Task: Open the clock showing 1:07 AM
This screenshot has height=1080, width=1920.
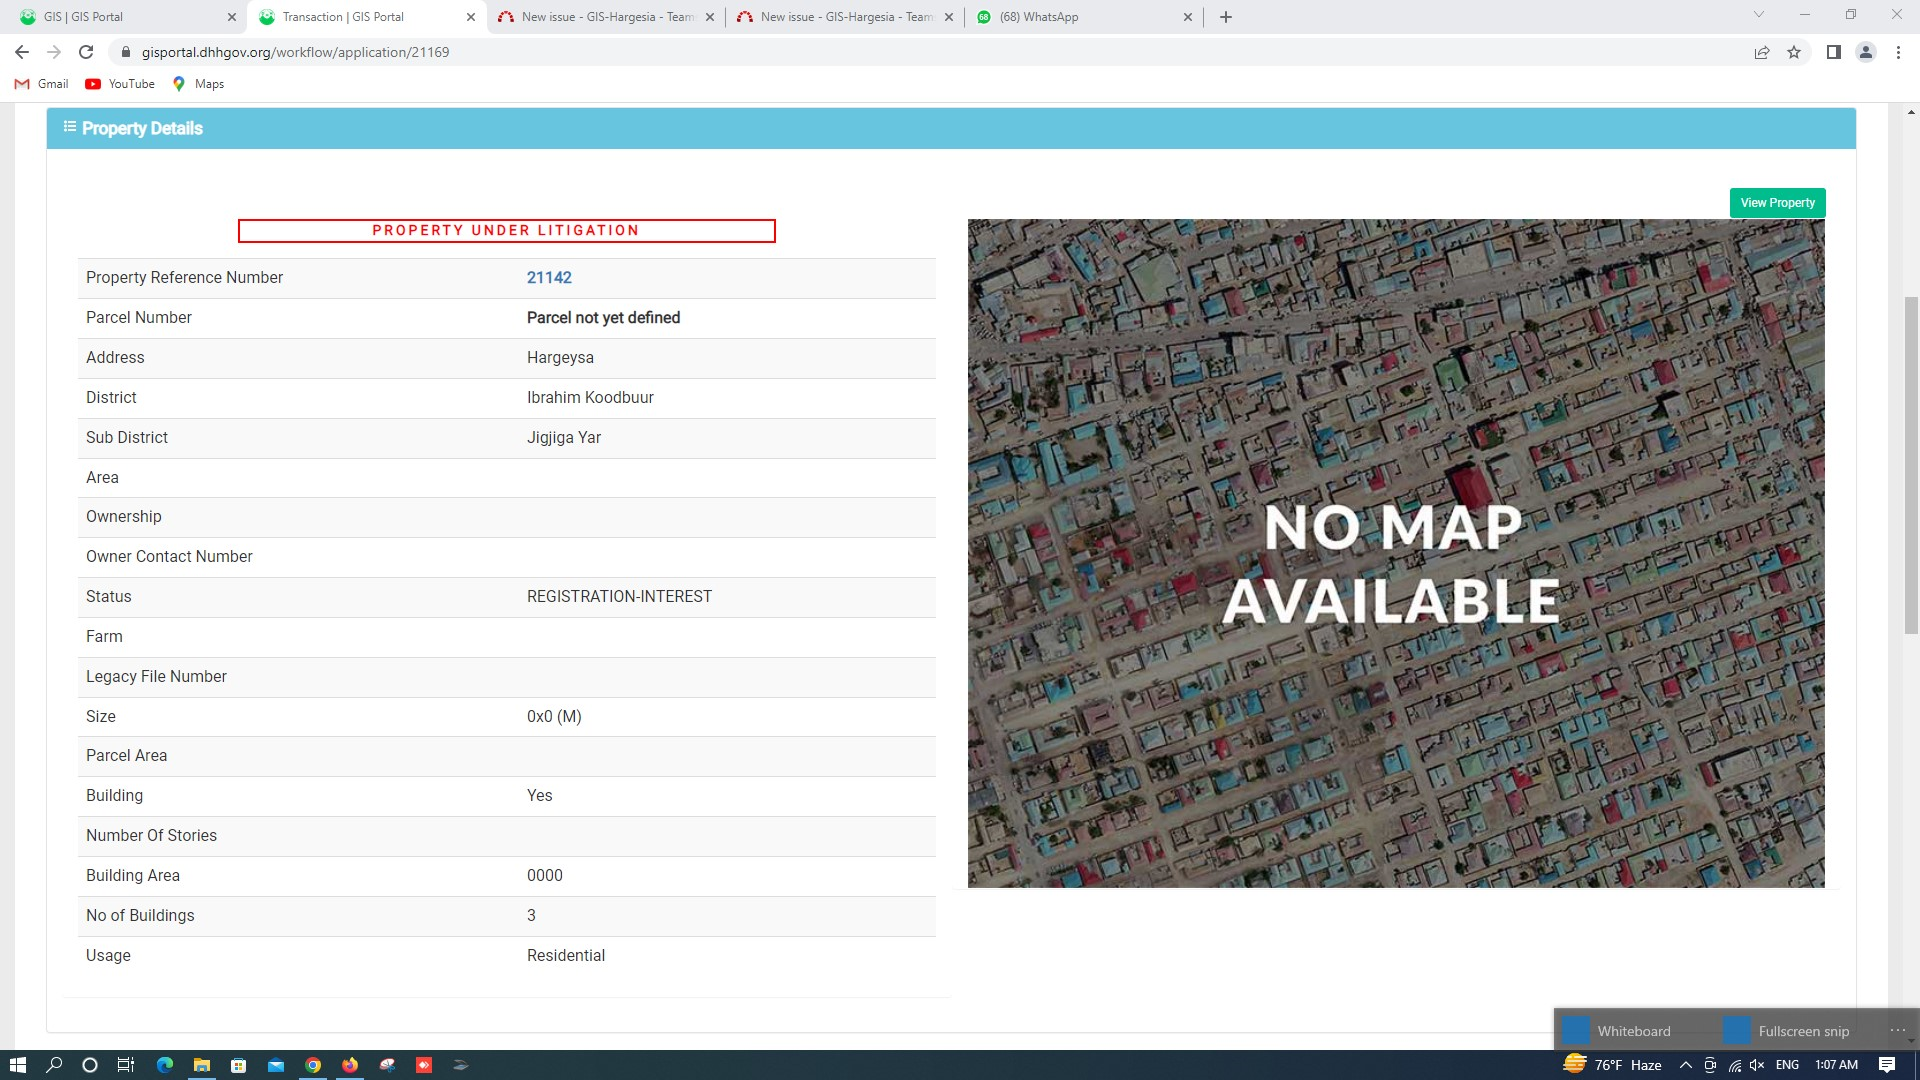Action: pos(1836,1065)
